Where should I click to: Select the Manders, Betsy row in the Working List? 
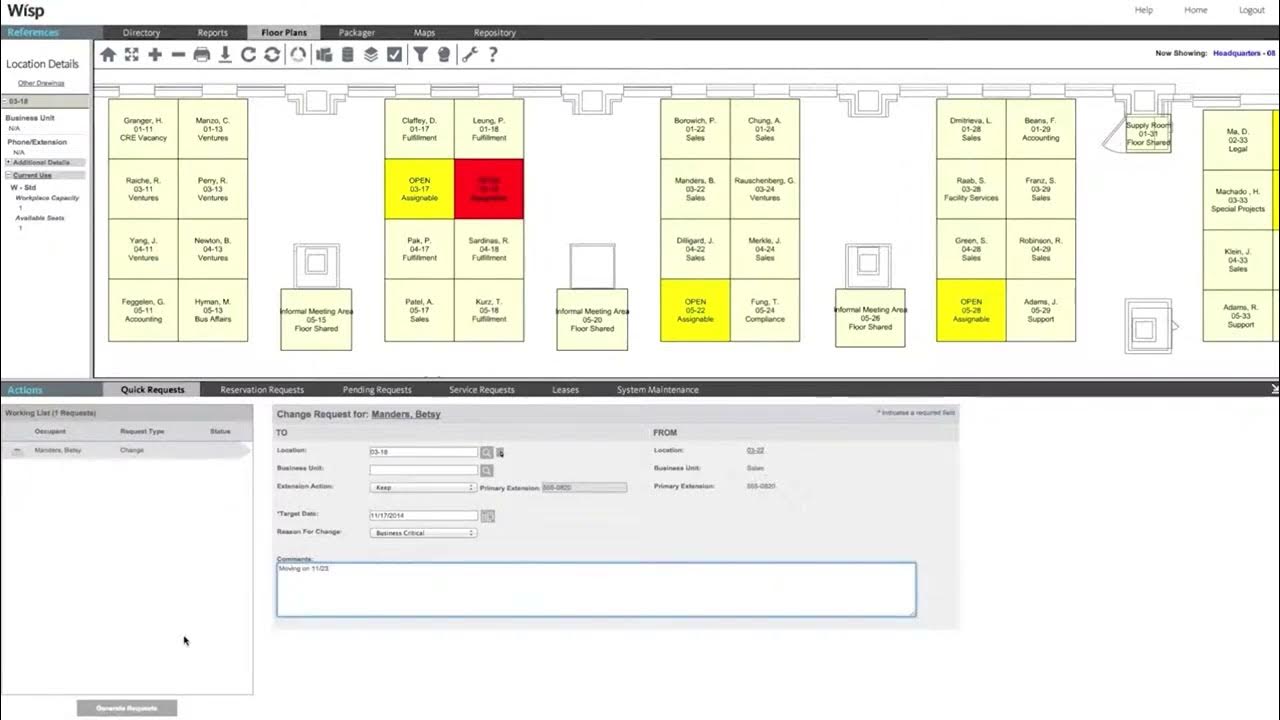click(125, 451)
